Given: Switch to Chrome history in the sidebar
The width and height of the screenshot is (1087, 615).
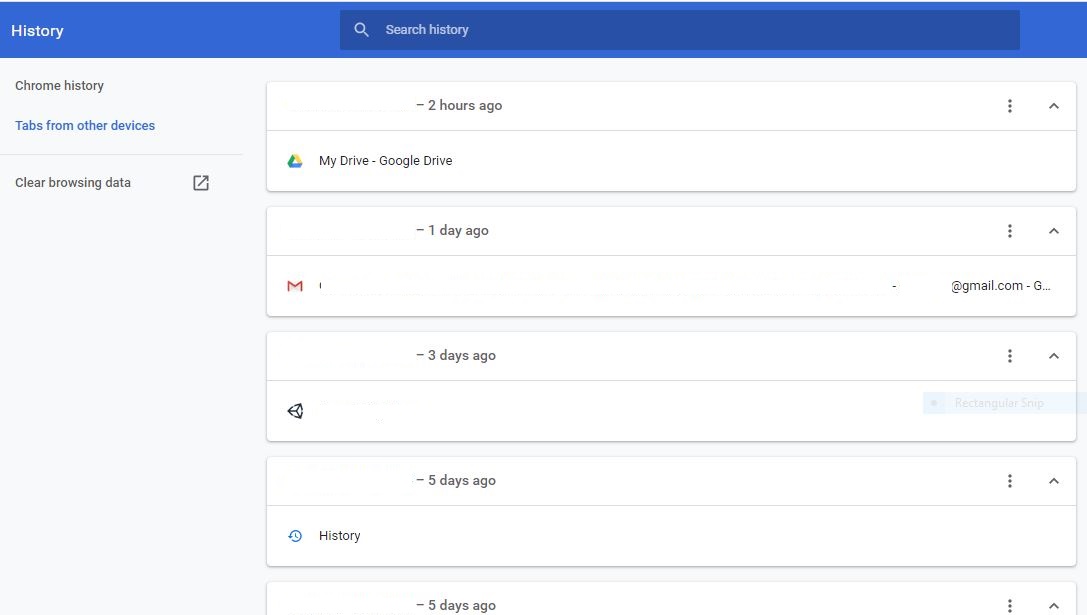Looking at the screenshot, I should 59,85.
